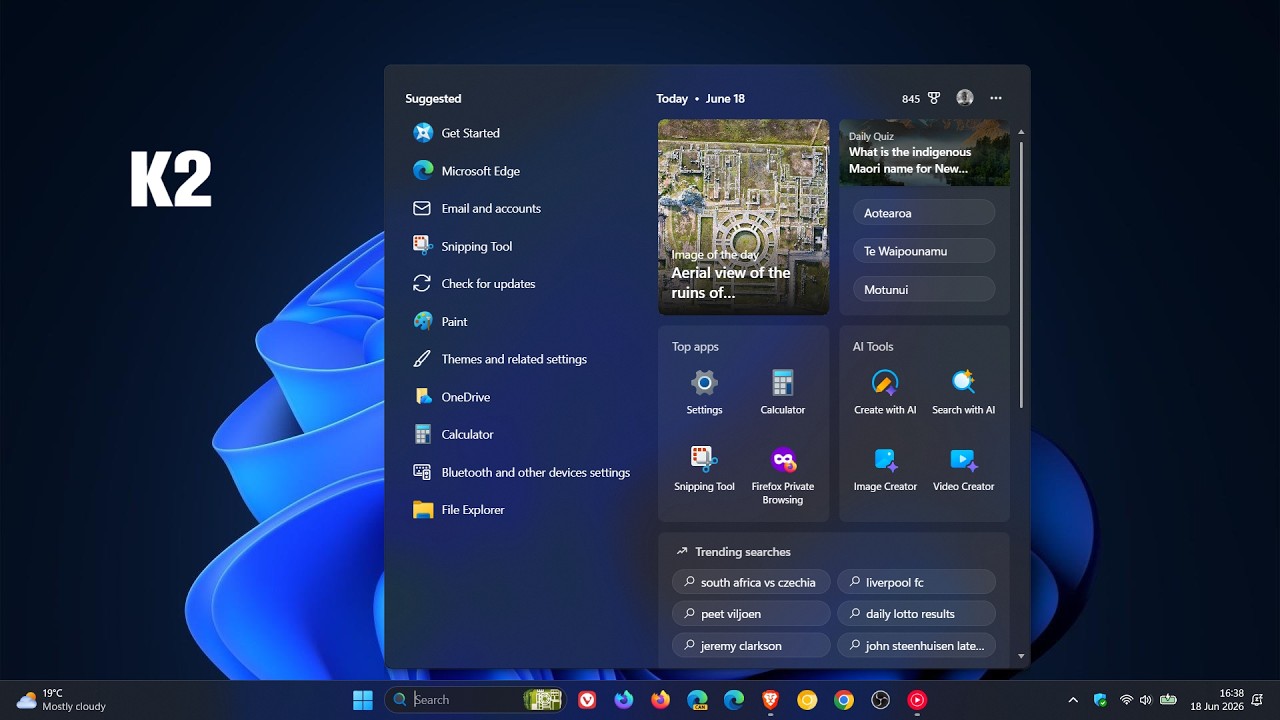
Task: Search trending topic south africa vs czechia
Action: coord(751,582)
